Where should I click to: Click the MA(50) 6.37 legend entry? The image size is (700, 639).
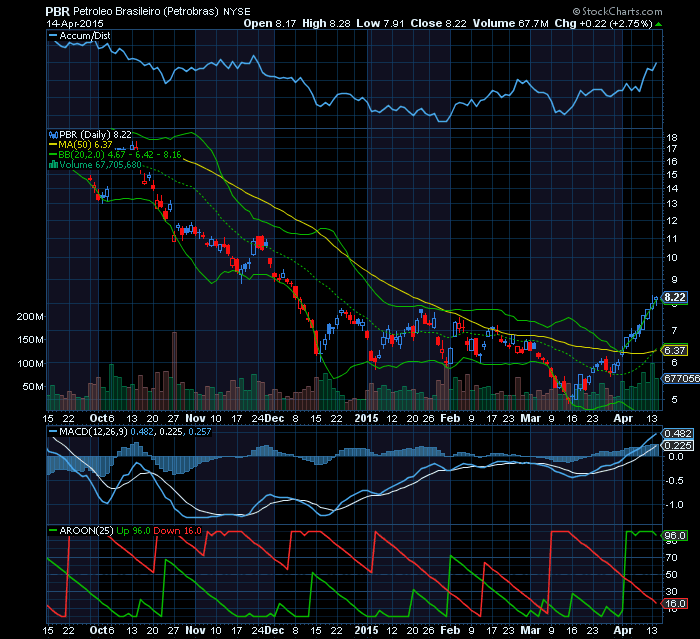(x=85, y=145)
